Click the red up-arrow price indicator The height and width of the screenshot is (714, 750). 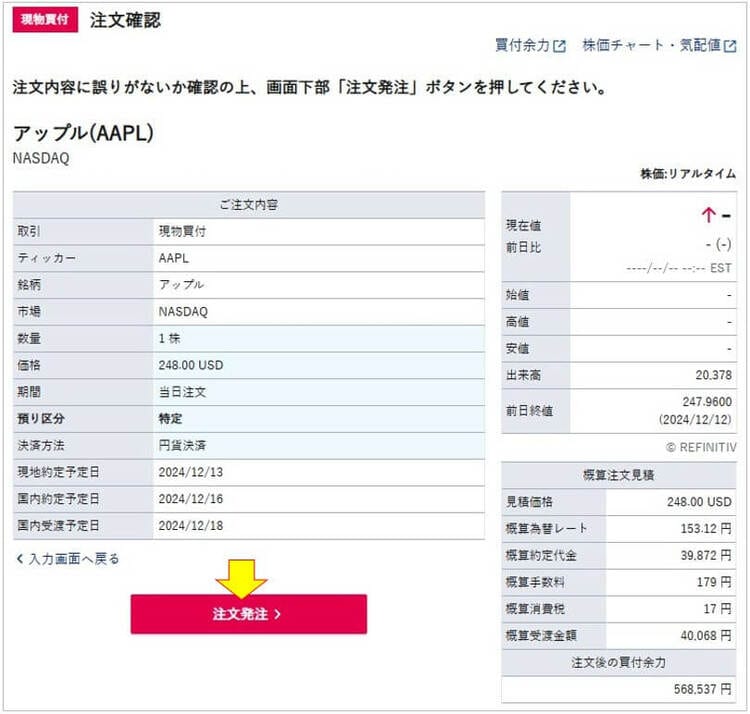[708, 215]
